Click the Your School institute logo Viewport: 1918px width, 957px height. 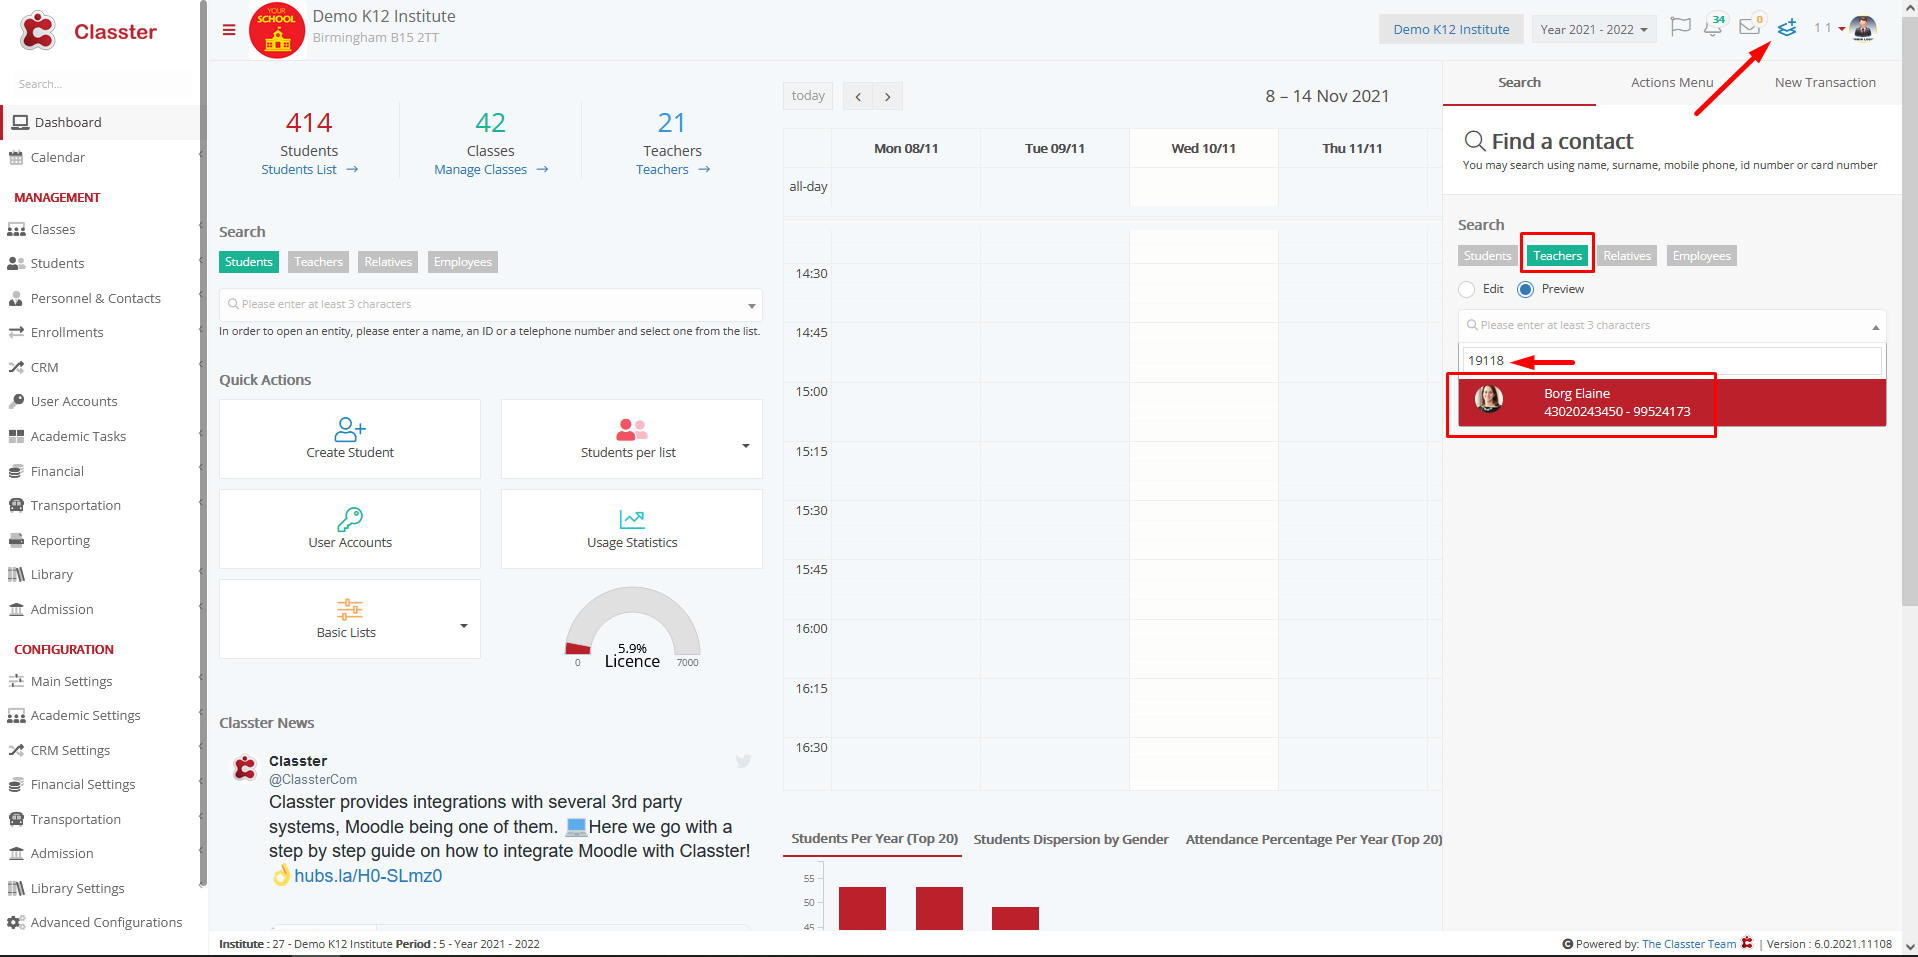click(x=277, y=31)
